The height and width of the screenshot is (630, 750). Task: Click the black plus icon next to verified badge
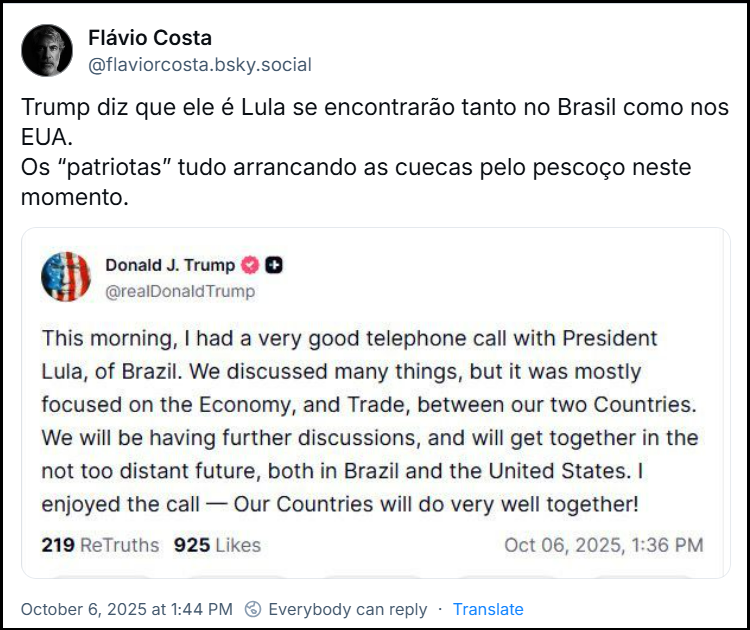point(275,266)
